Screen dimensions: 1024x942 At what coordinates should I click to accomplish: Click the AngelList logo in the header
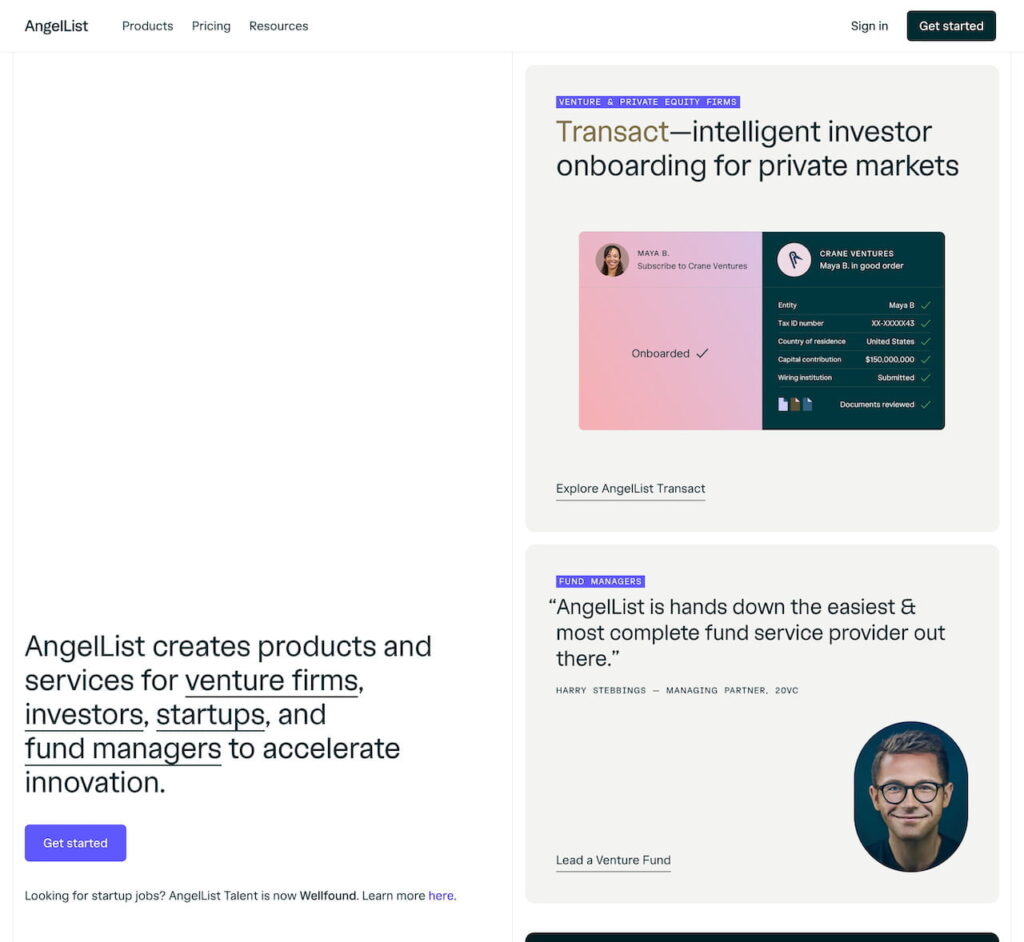coord(56,25)
